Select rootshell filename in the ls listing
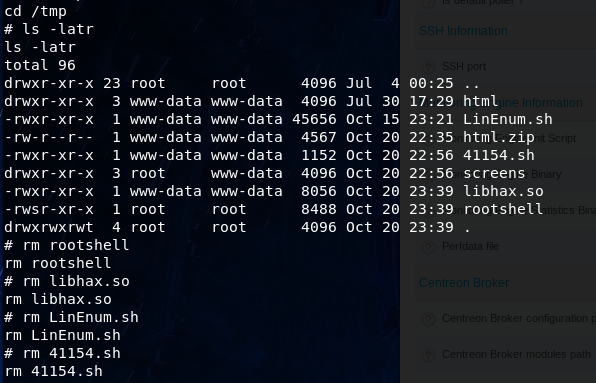This screenshot has height=383, width=596. (503, 209)
